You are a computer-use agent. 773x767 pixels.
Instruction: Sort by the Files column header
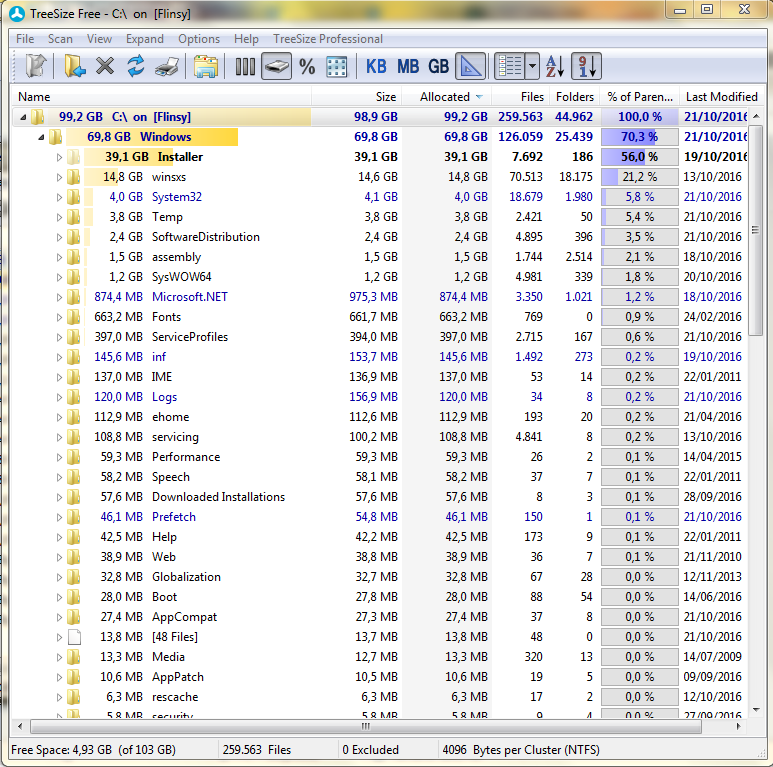(520, 97)
